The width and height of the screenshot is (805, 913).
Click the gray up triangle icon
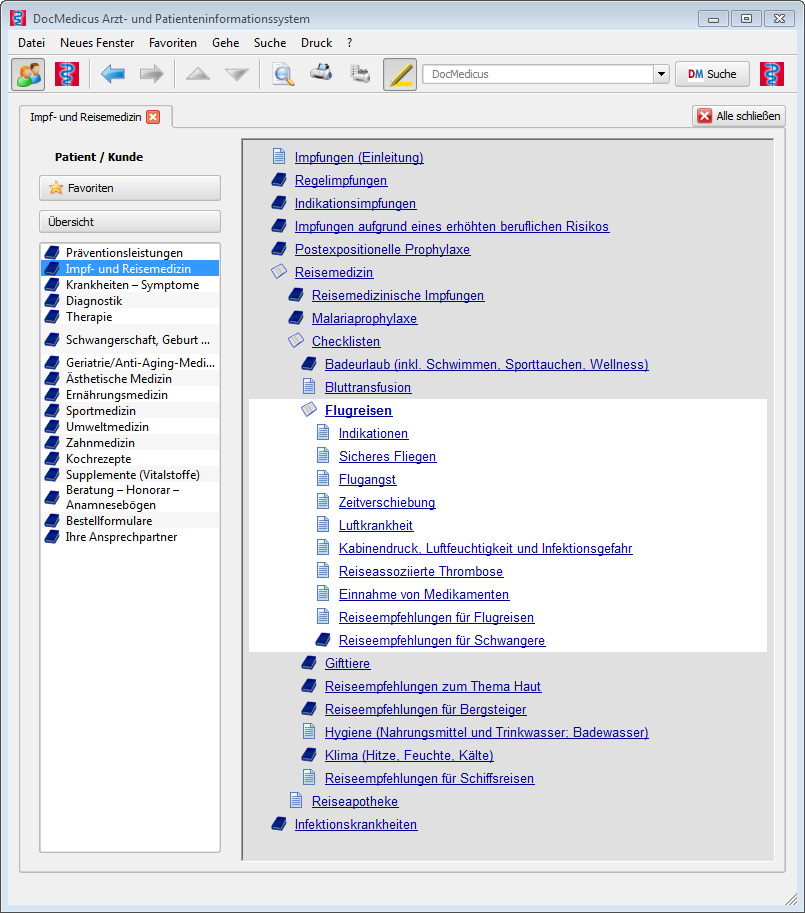tap(198, 74)
